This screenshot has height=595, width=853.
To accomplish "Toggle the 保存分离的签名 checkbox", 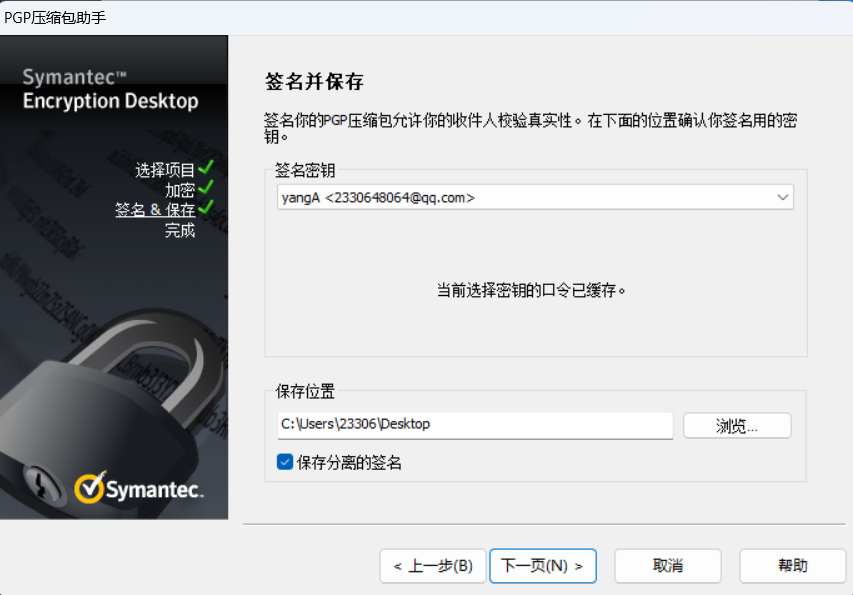I will coord(285,462).
